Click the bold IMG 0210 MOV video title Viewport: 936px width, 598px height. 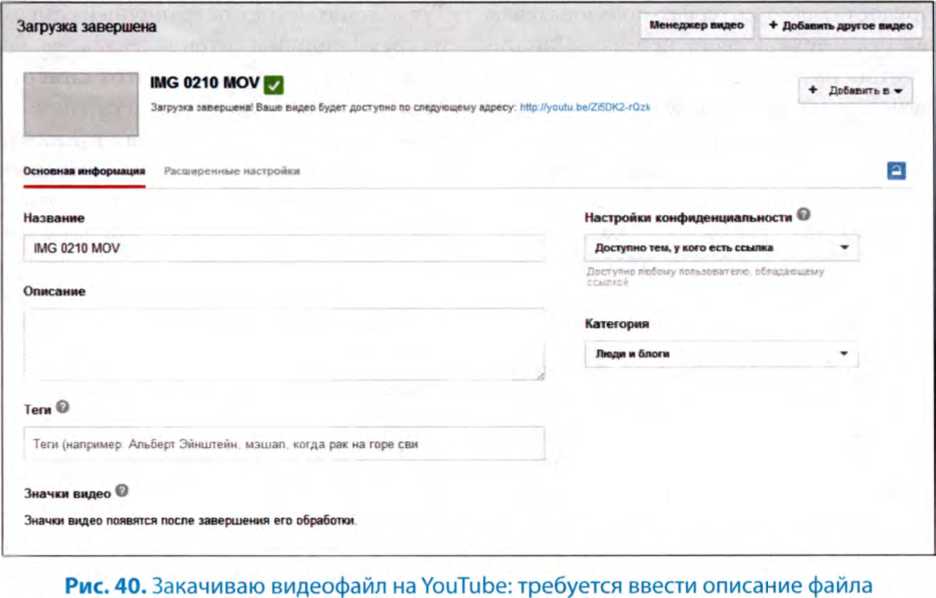pos(205,83)
